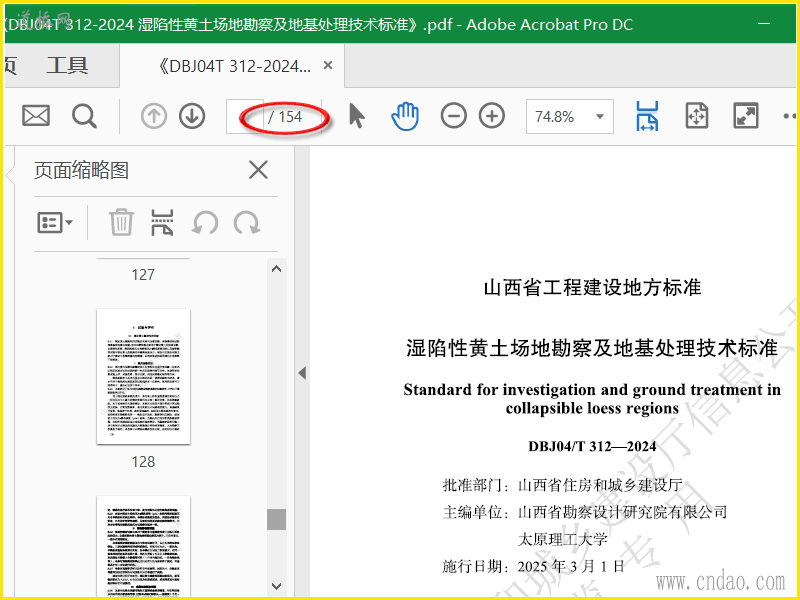The image size is (800, 600).
Task: Click the text 山西省住房和城乡建设厅
Action: [601, 485]
